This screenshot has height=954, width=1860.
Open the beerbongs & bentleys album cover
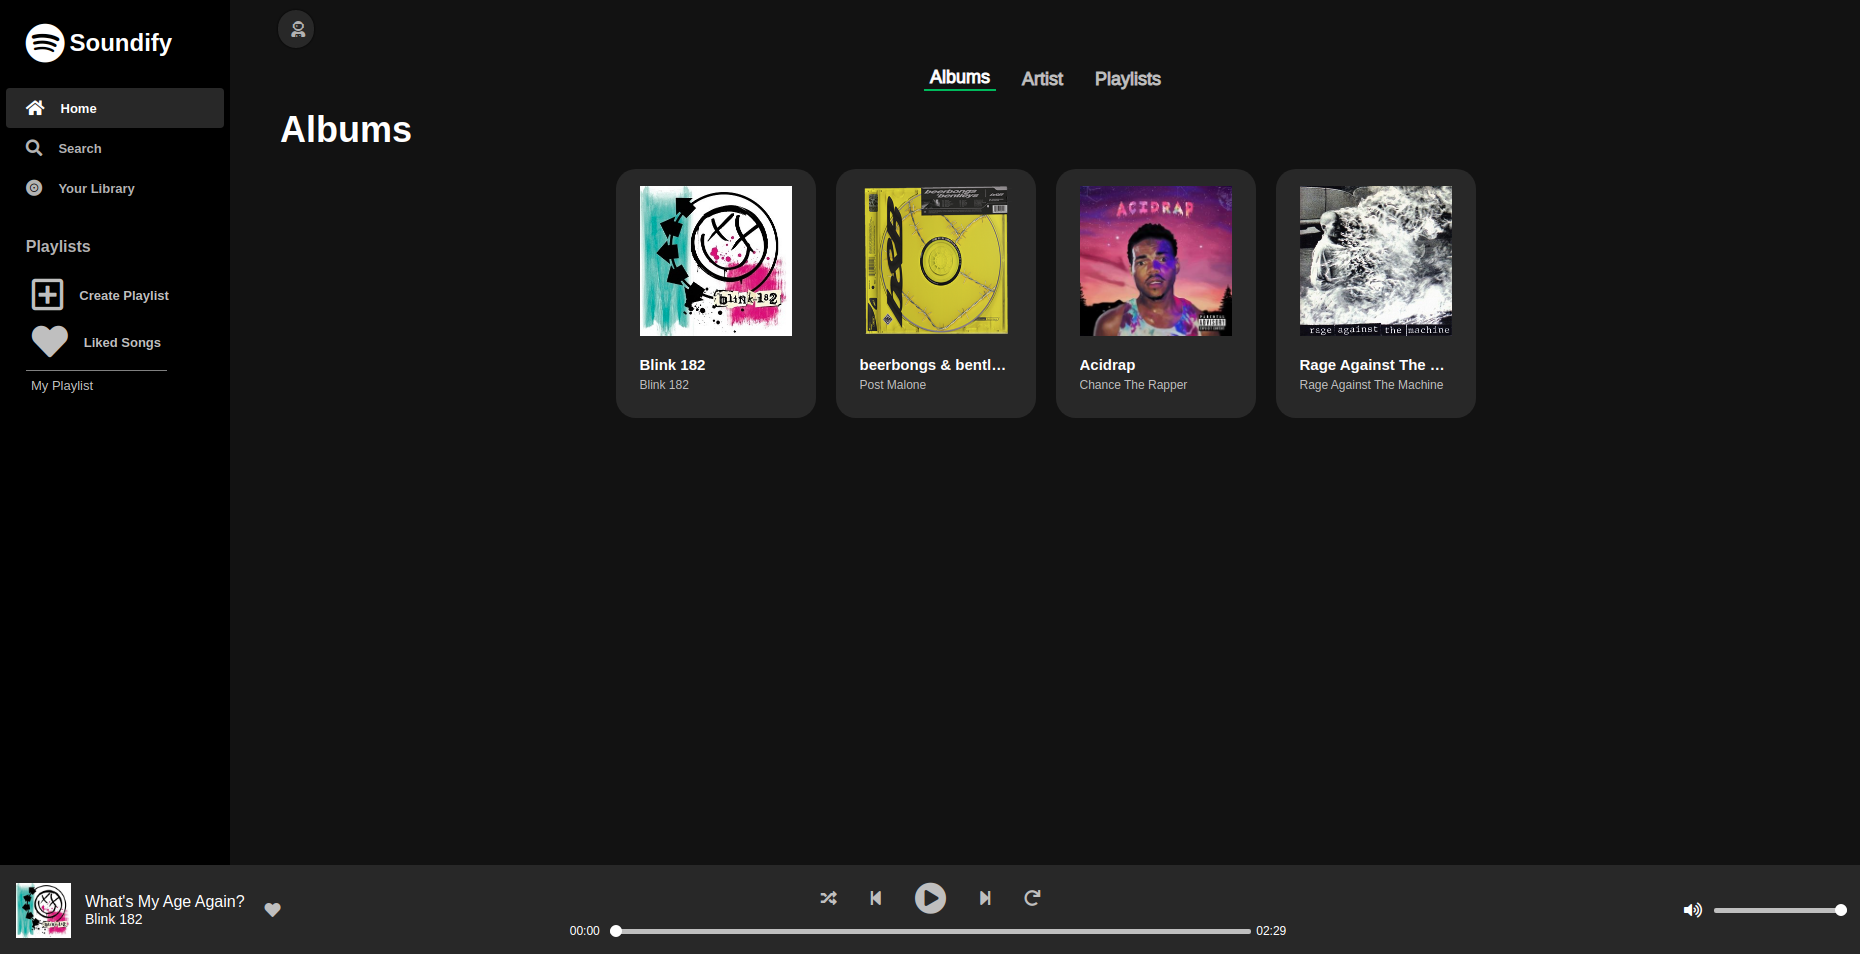[x=936, y=261]
